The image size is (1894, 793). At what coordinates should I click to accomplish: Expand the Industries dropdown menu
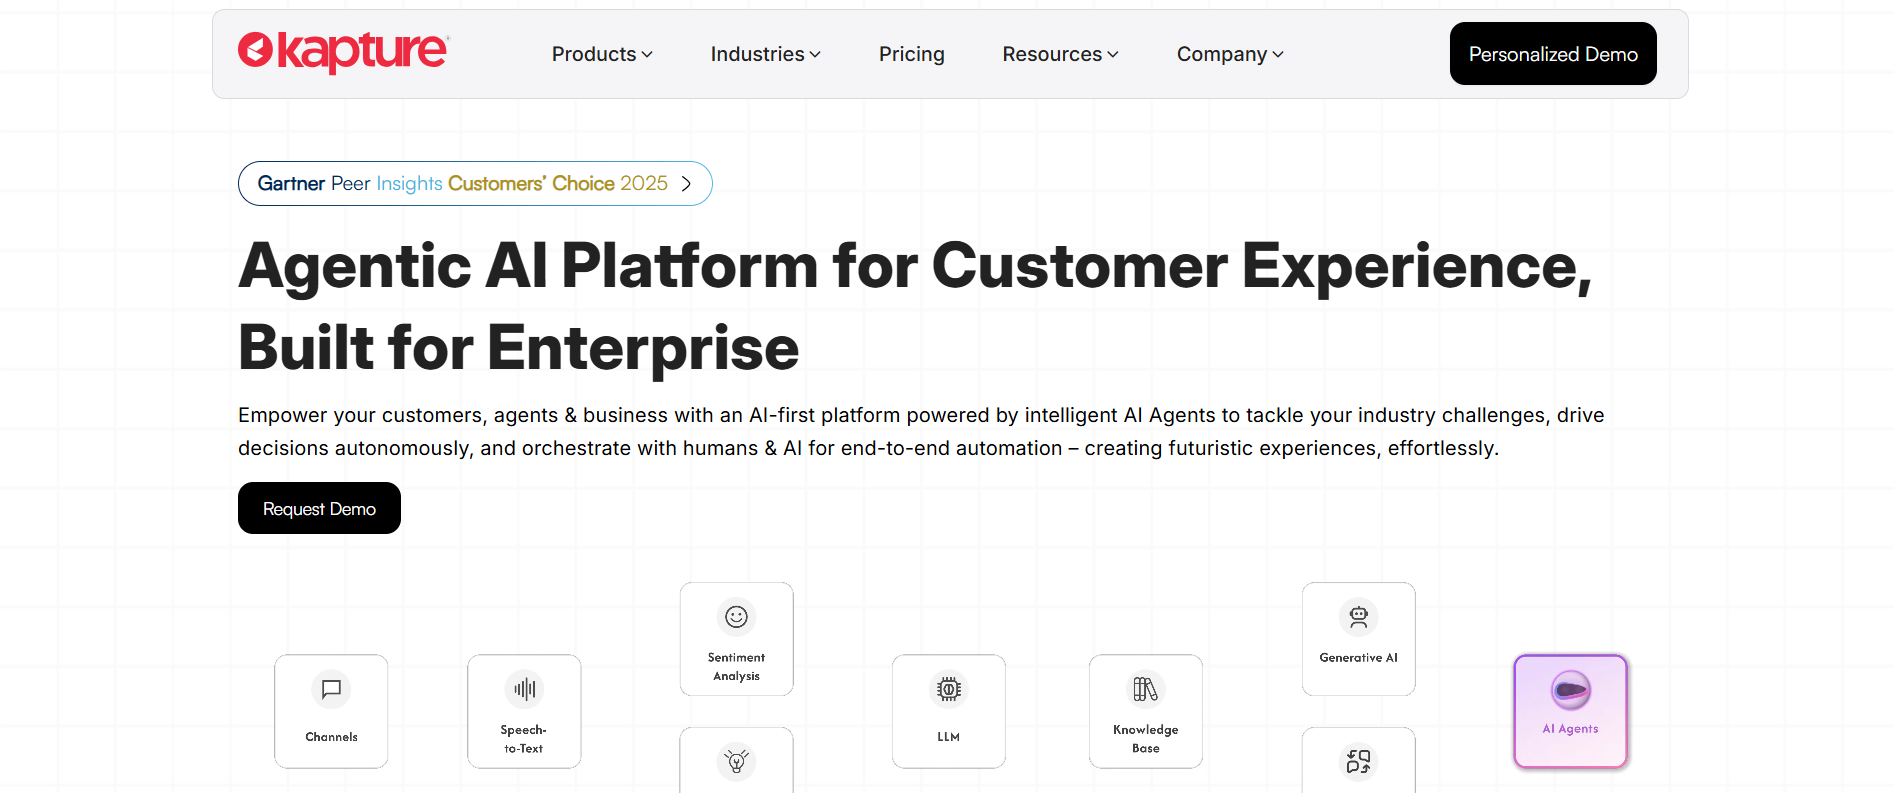pyautogui.click(x=765, y=54)
